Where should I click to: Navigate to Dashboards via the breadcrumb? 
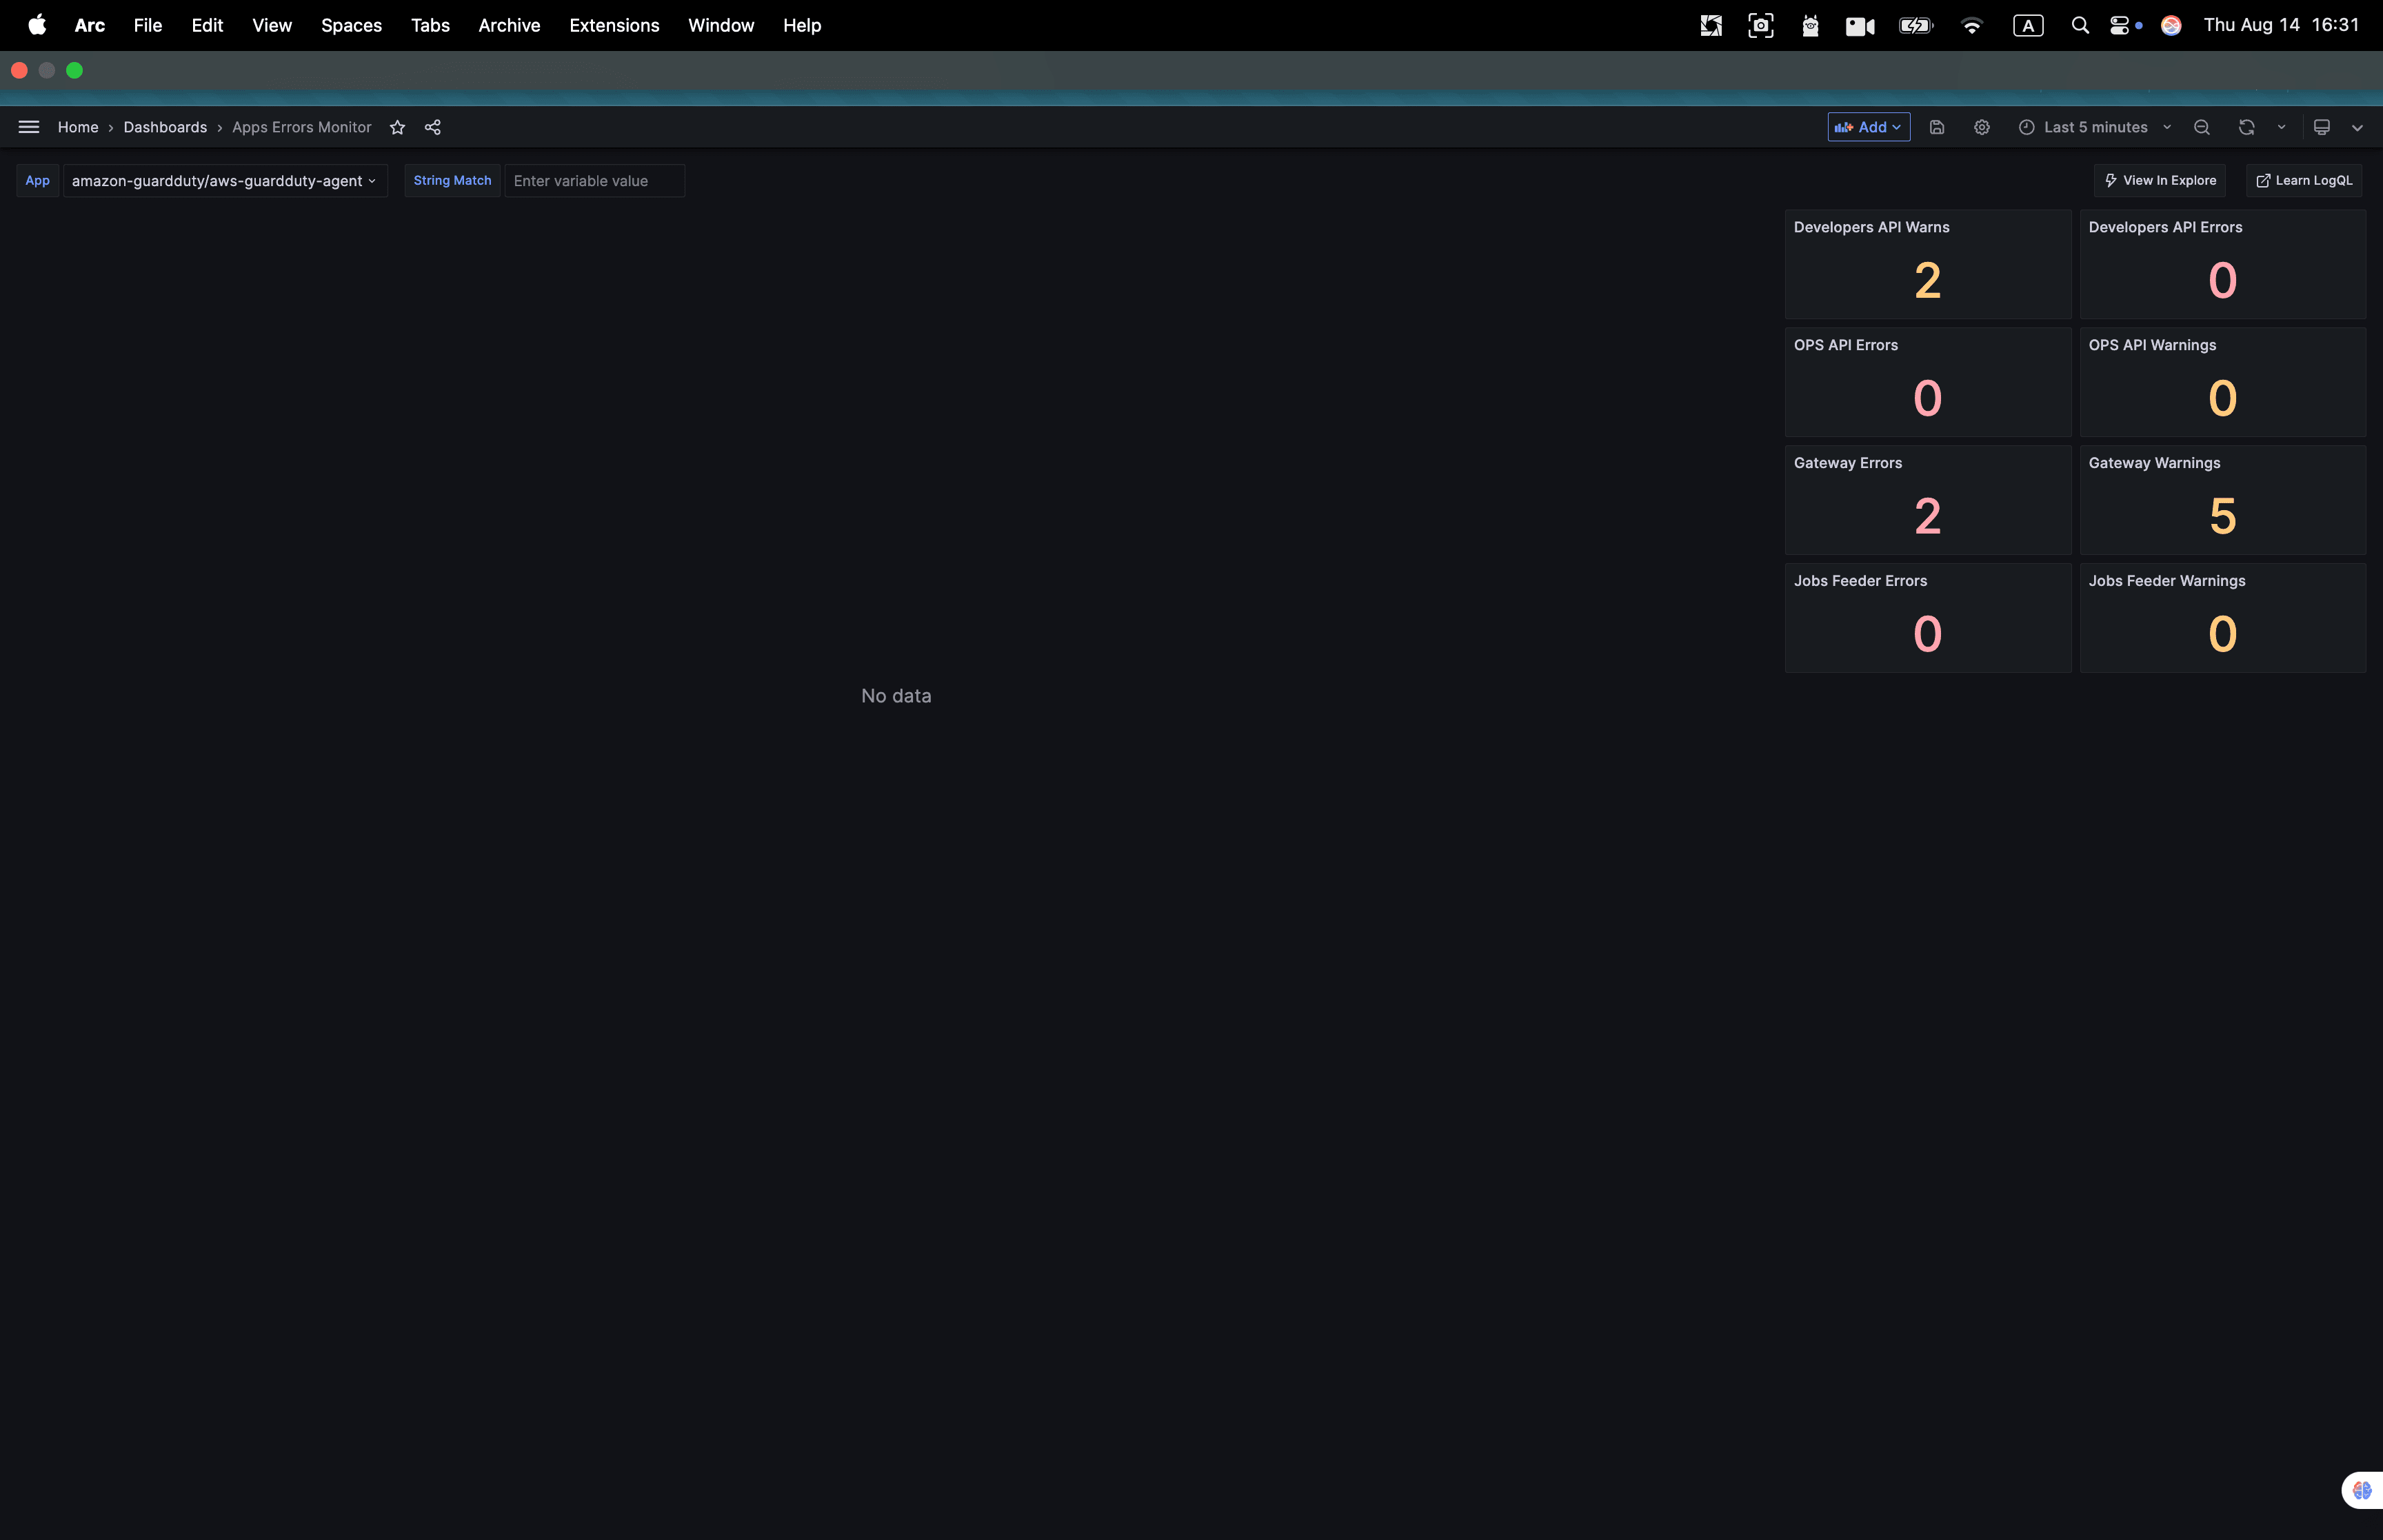point(165,127)
